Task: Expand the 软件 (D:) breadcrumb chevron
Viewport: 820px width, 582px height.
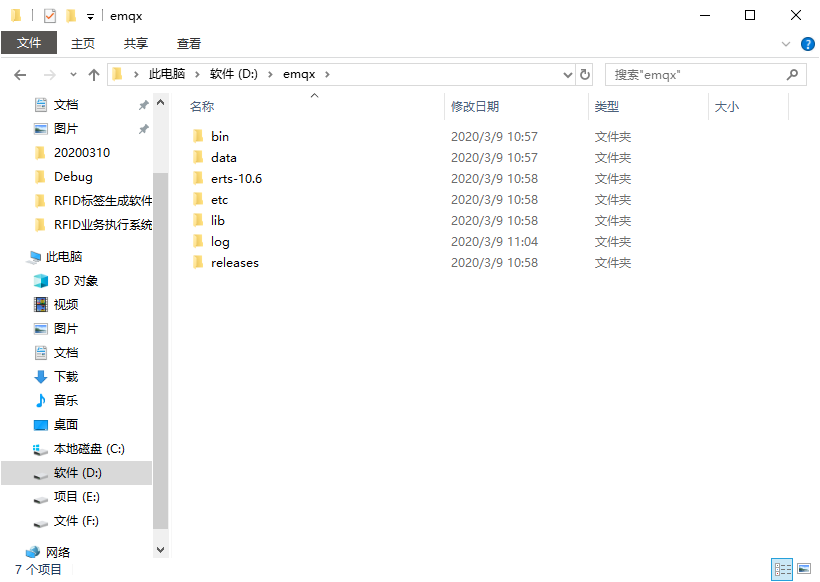Action: coord(270,75)
